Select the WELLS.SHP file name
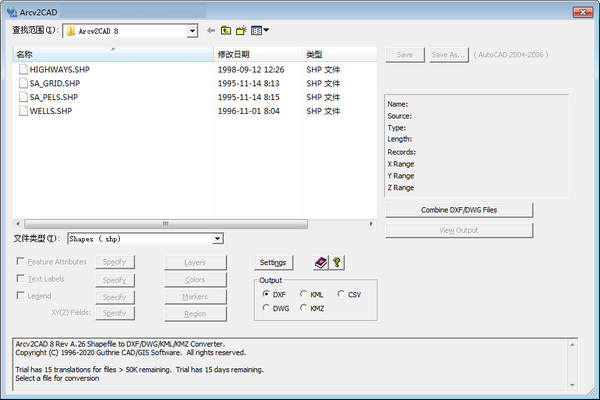 51,111
